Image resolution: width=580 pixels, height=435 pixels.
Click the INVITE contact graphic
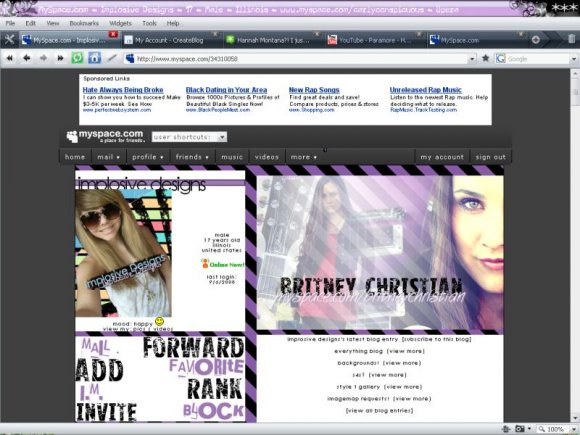coord(107,412)
